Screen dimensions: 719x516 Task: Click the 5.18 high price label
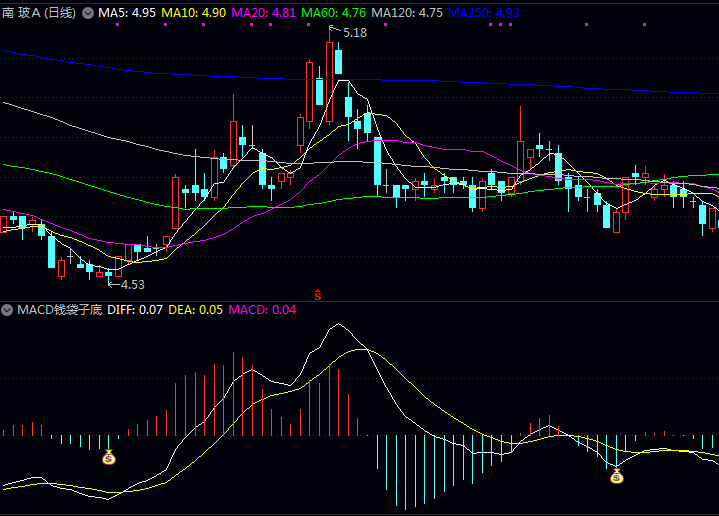pos(354,33)
